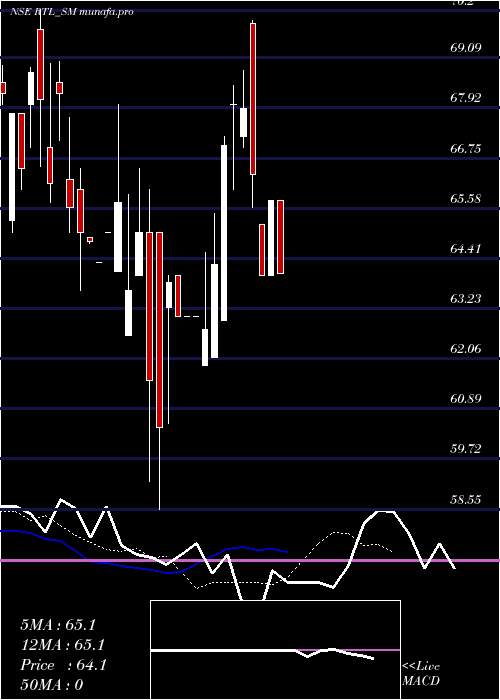Click the 12MA : 65.1 readout
The width and height of the screenshot is (500, 700).
(x=62, y=645)
